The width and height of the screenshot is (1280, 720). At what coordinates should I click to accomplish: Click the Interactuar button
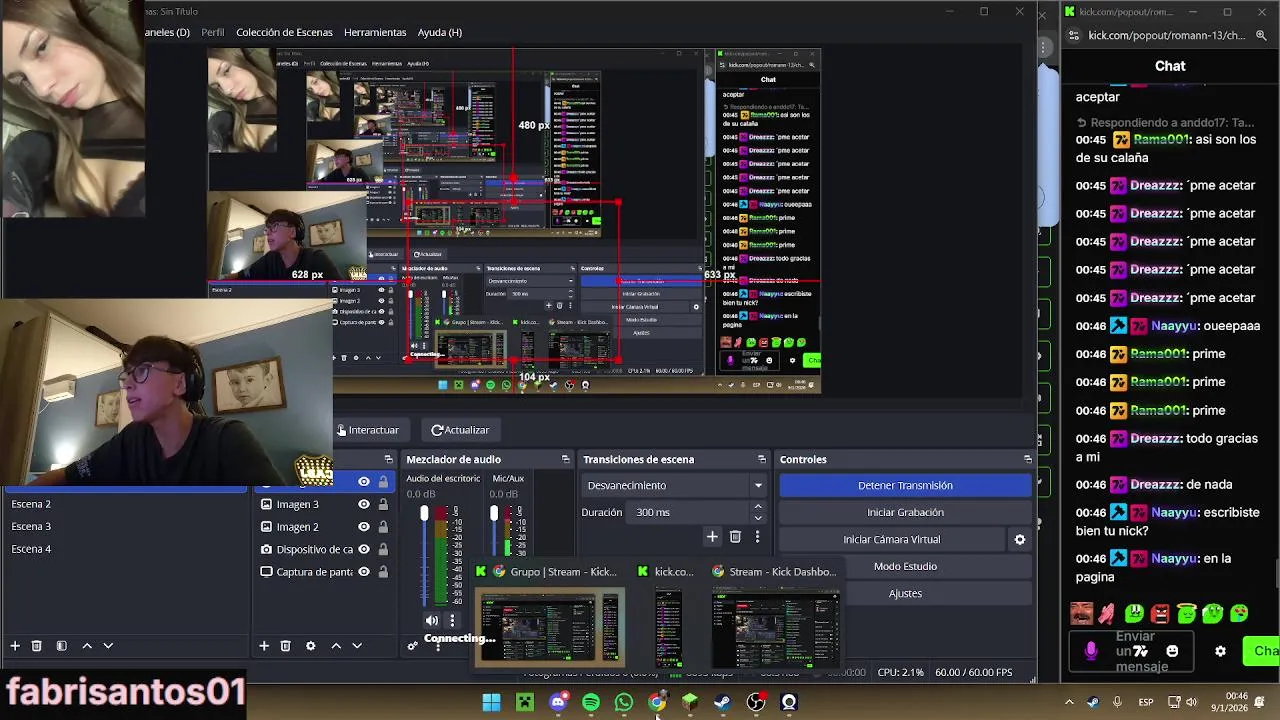368,430
